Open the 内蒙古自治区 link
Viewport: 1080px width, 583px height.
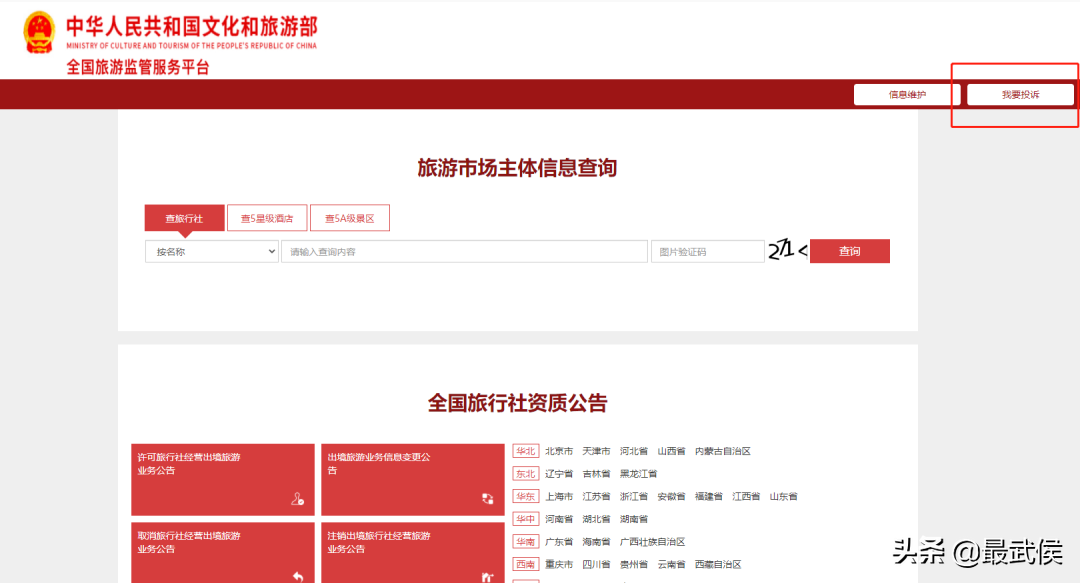[x=723, y=451]
